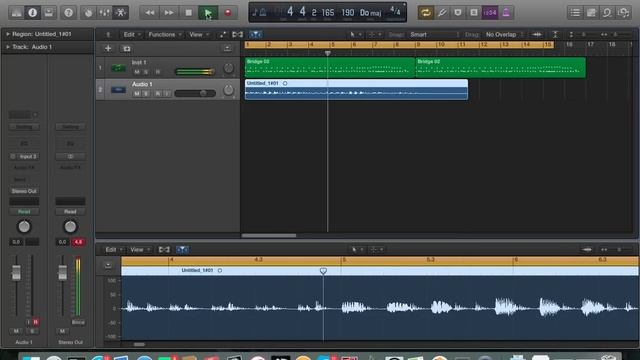Toggle the Editors scissors button
Viewport: 640px width, 360px height.
tap(121, 13)
